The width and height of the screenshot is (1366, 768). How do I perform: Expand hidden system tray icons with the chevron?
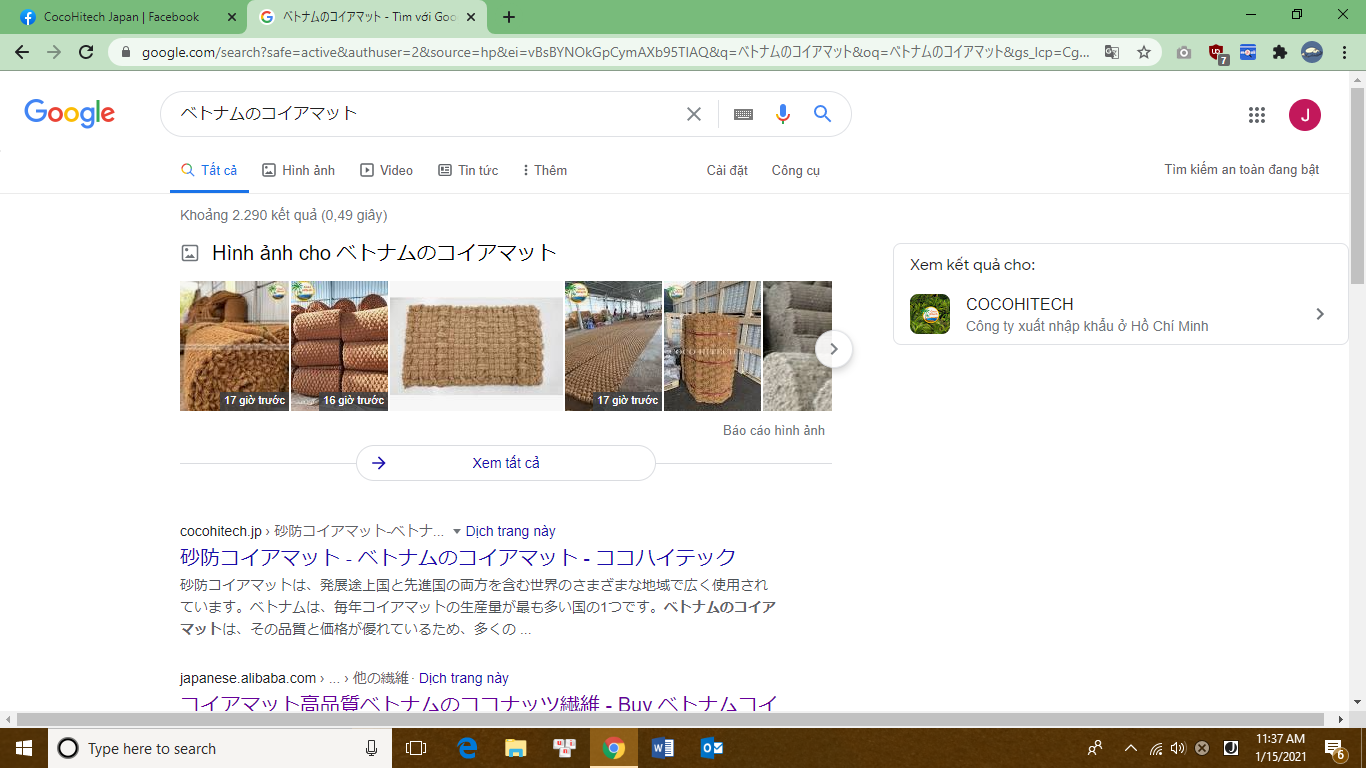[x=1129, y=748]
